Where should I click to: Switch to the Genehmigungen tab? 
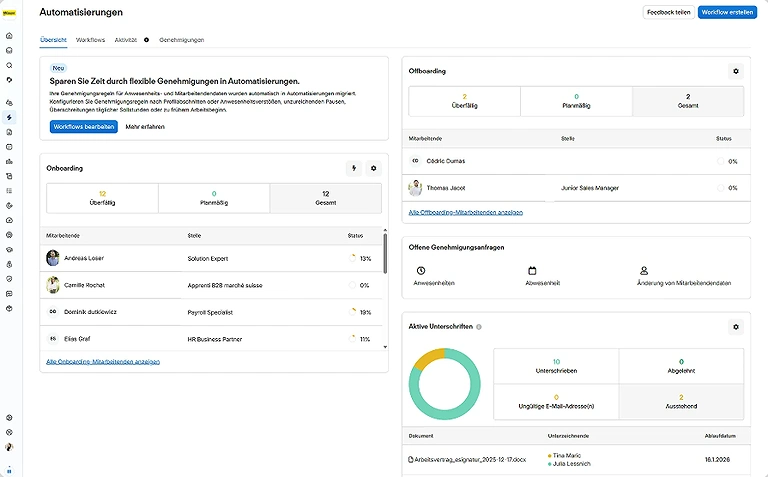[x=181, y=40]
